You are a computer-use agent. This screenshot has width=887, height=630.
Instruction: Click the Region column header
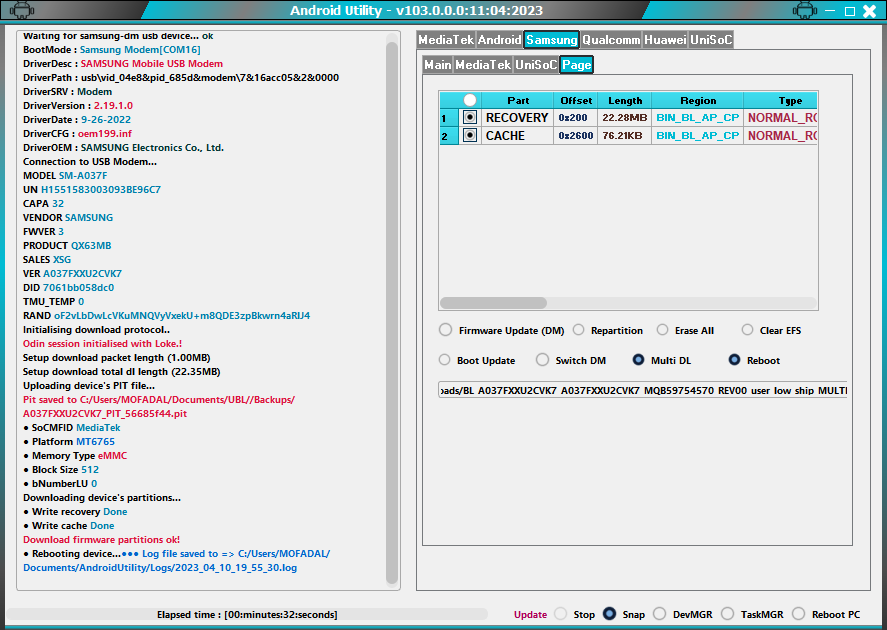698,101
